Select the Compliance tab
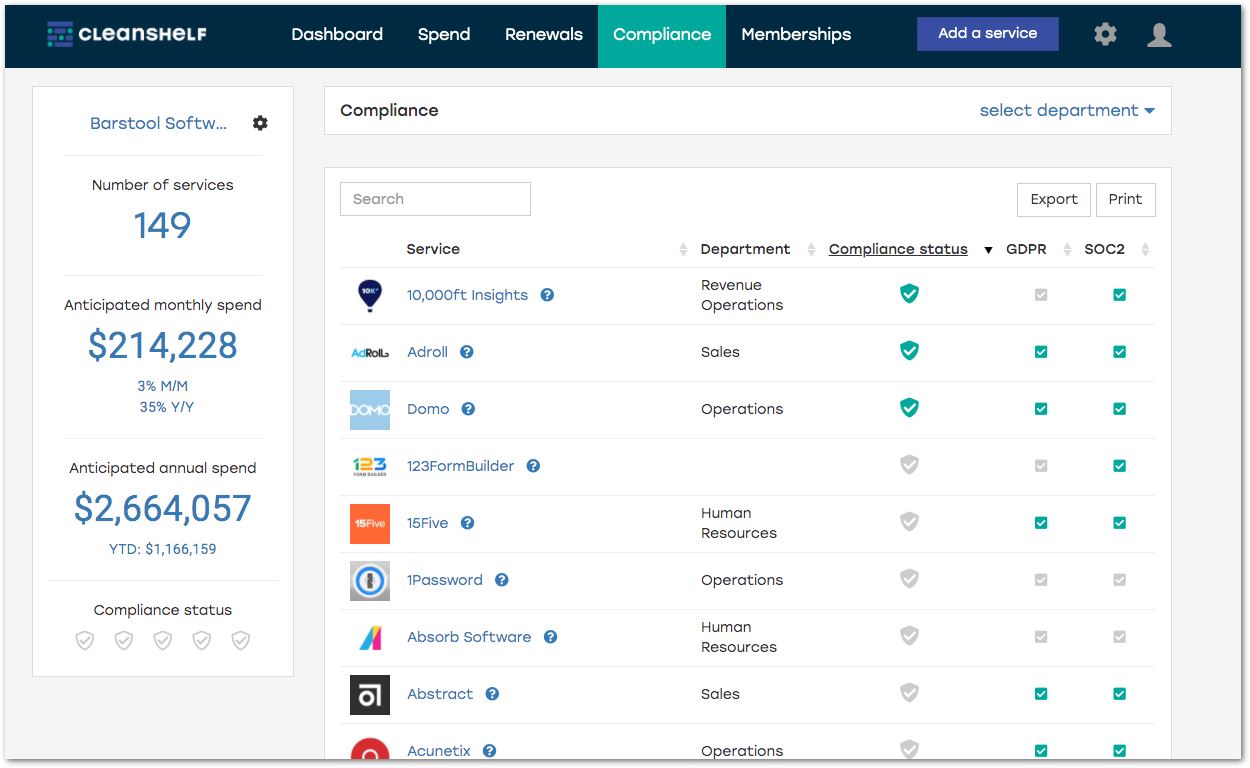Screen dimensions: 1250x768 [x=662, y=34]
